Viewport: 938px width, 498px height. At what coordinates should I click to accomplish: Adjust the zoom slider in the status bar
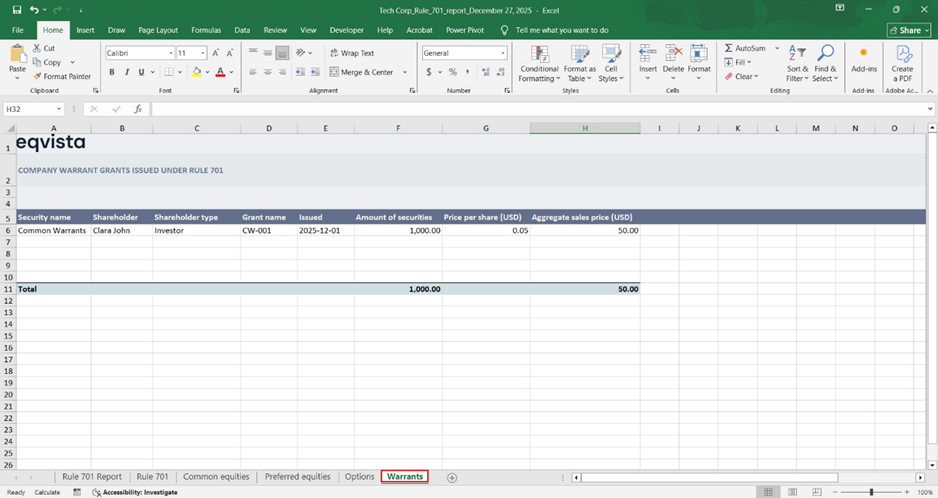pyautogui.click(x=871, y=492)
